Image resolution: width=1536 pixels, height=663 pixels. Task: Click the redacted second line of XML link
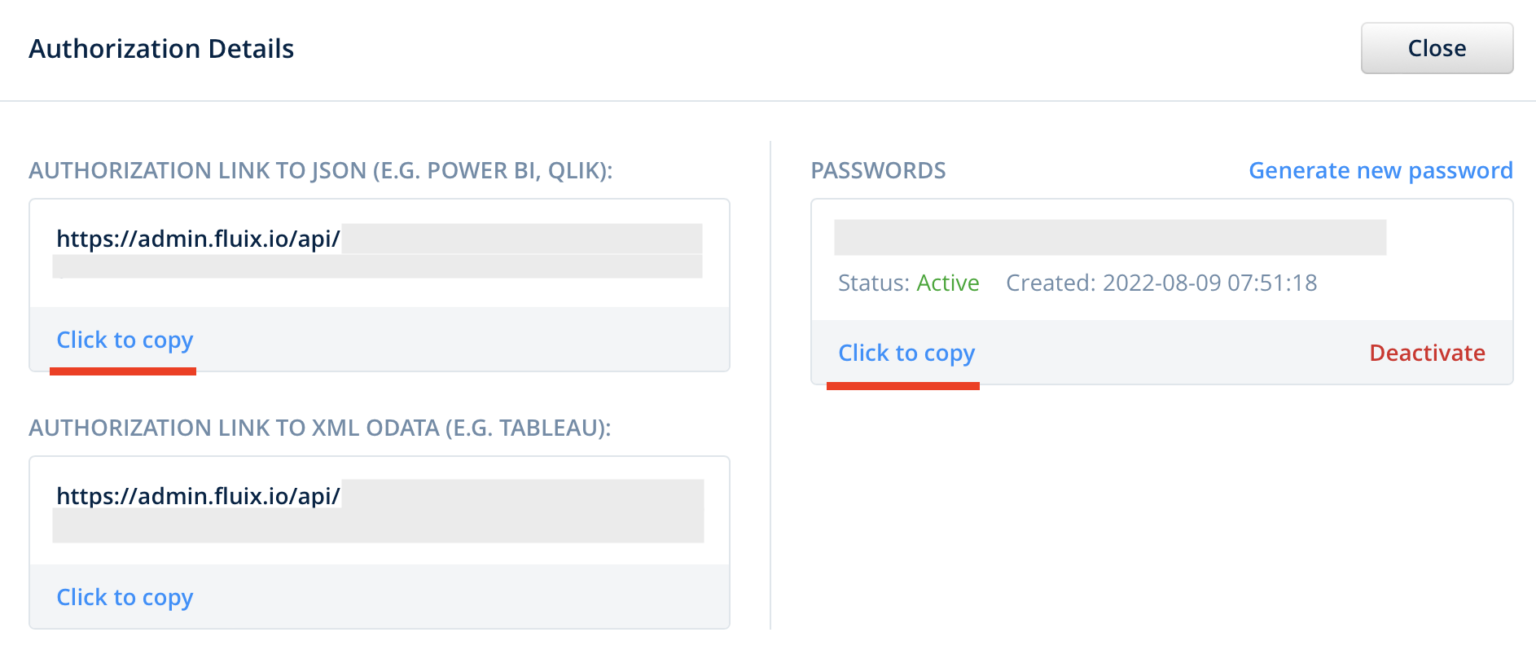coord(378,526)
